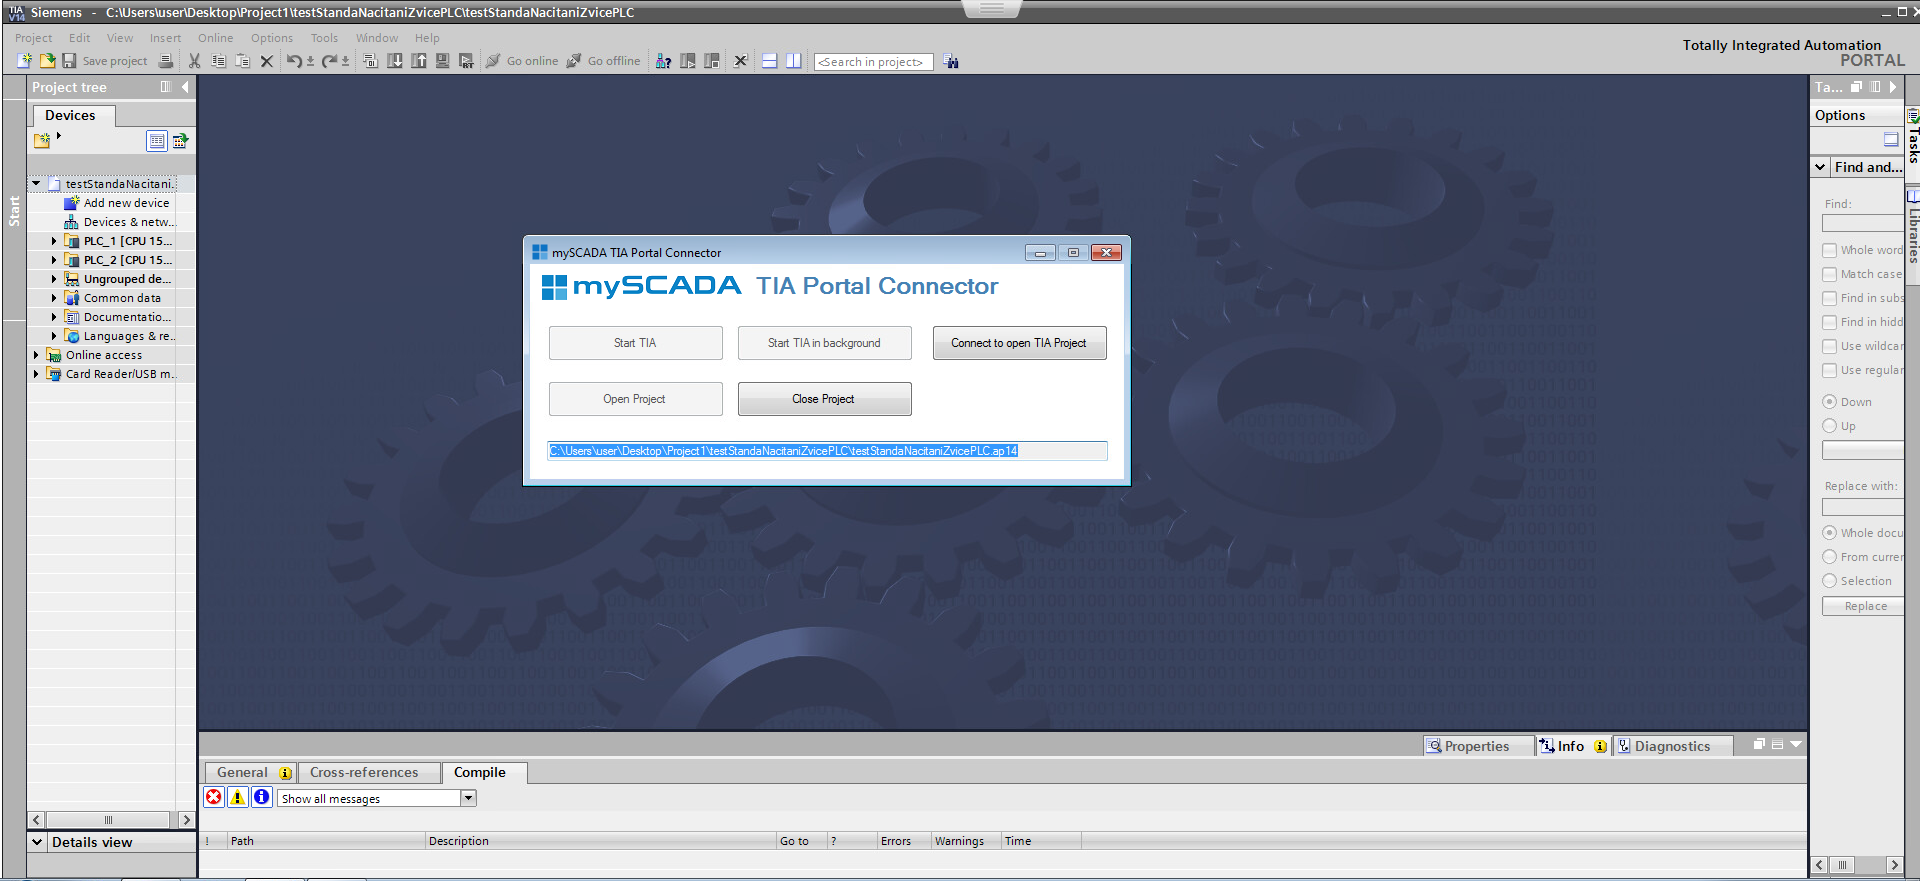Click the Redo arrow icon
The height and width of the screenshot is (881, 1920).
pos(329,61)
